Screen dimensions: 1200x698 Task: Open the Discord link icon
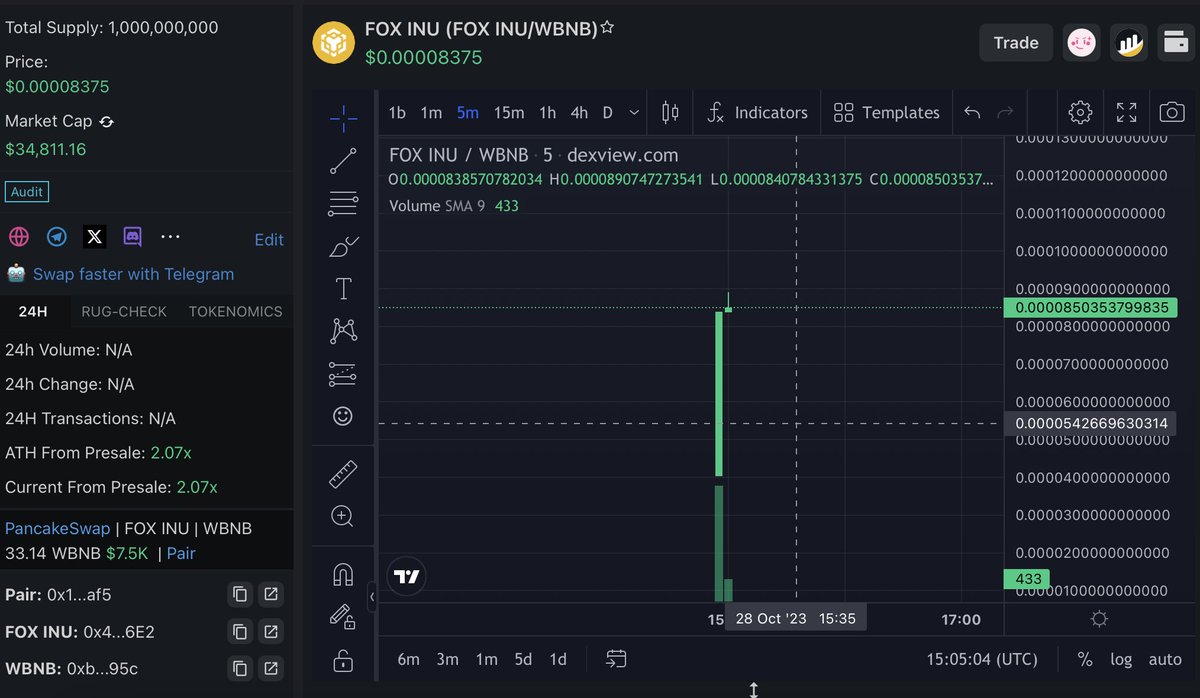click(132, 237)
